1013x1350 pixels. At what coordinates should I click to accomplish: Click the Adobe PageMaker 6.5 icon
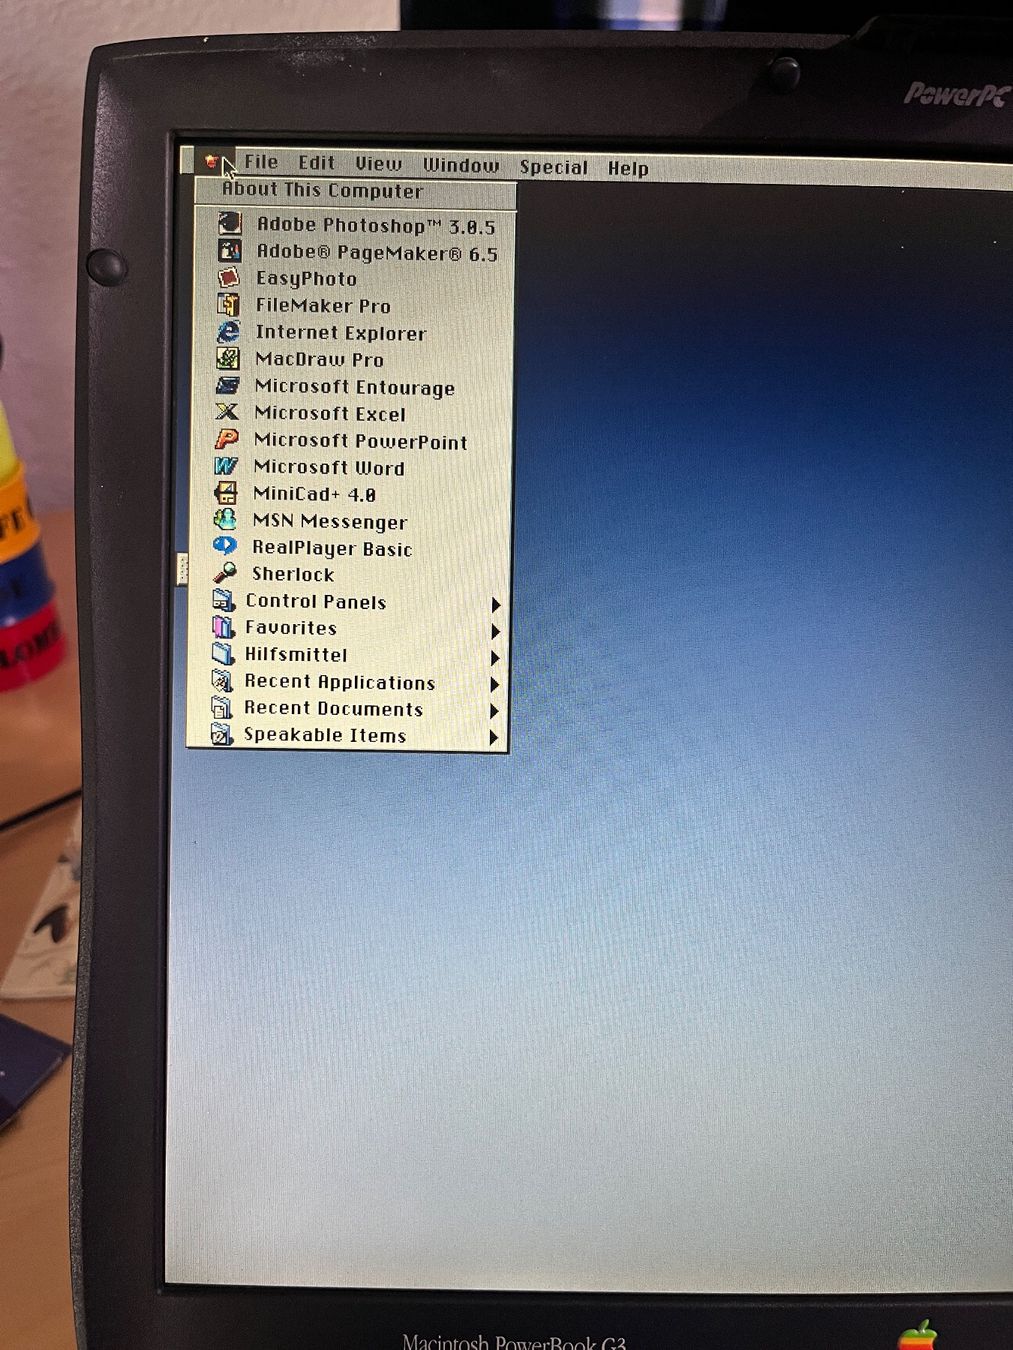click(x=230, y=250)
